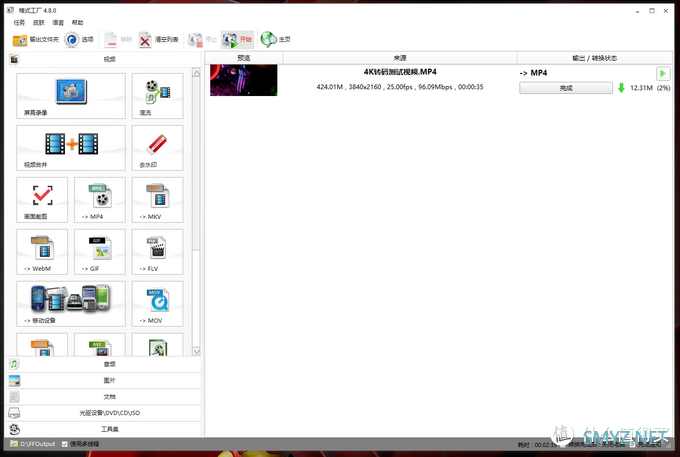Select the 4K转码测试视频 preview thumbnail

click(x=244, y=80)
